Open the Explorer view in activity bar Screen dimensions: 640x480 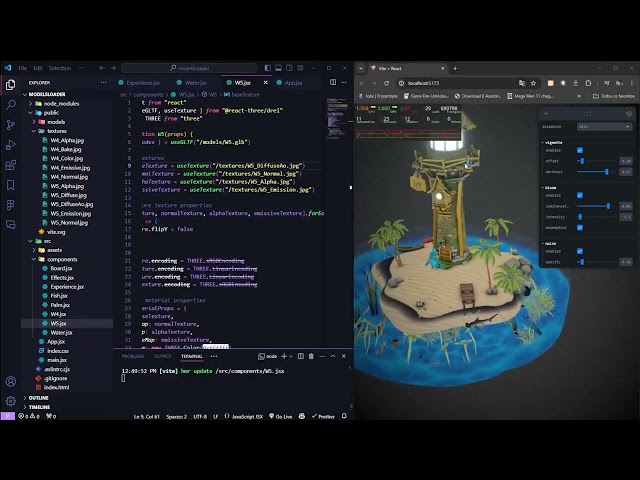coord(11,85)
